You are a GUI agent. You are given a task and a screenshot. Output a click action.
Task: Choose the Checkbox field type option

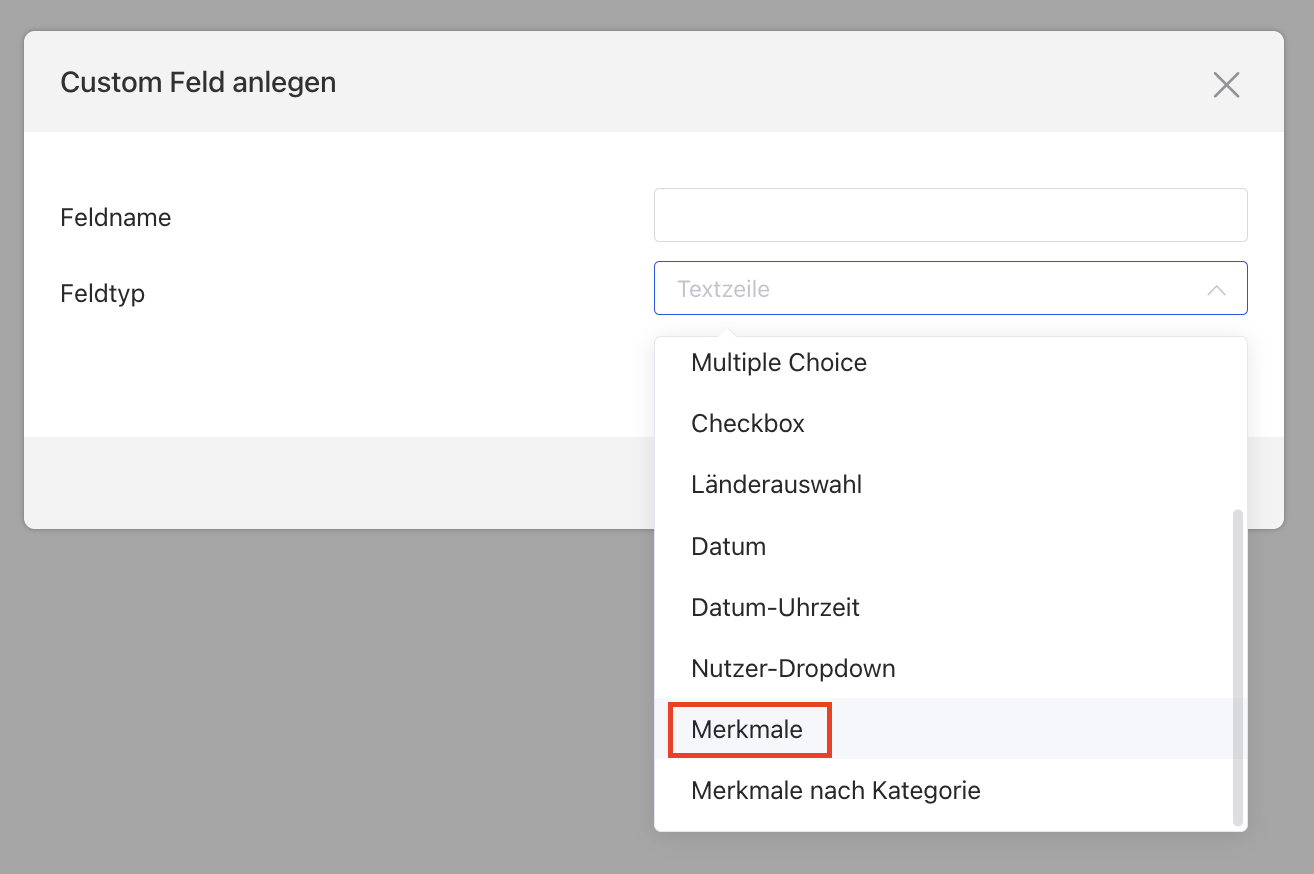[x=748, y=424]
